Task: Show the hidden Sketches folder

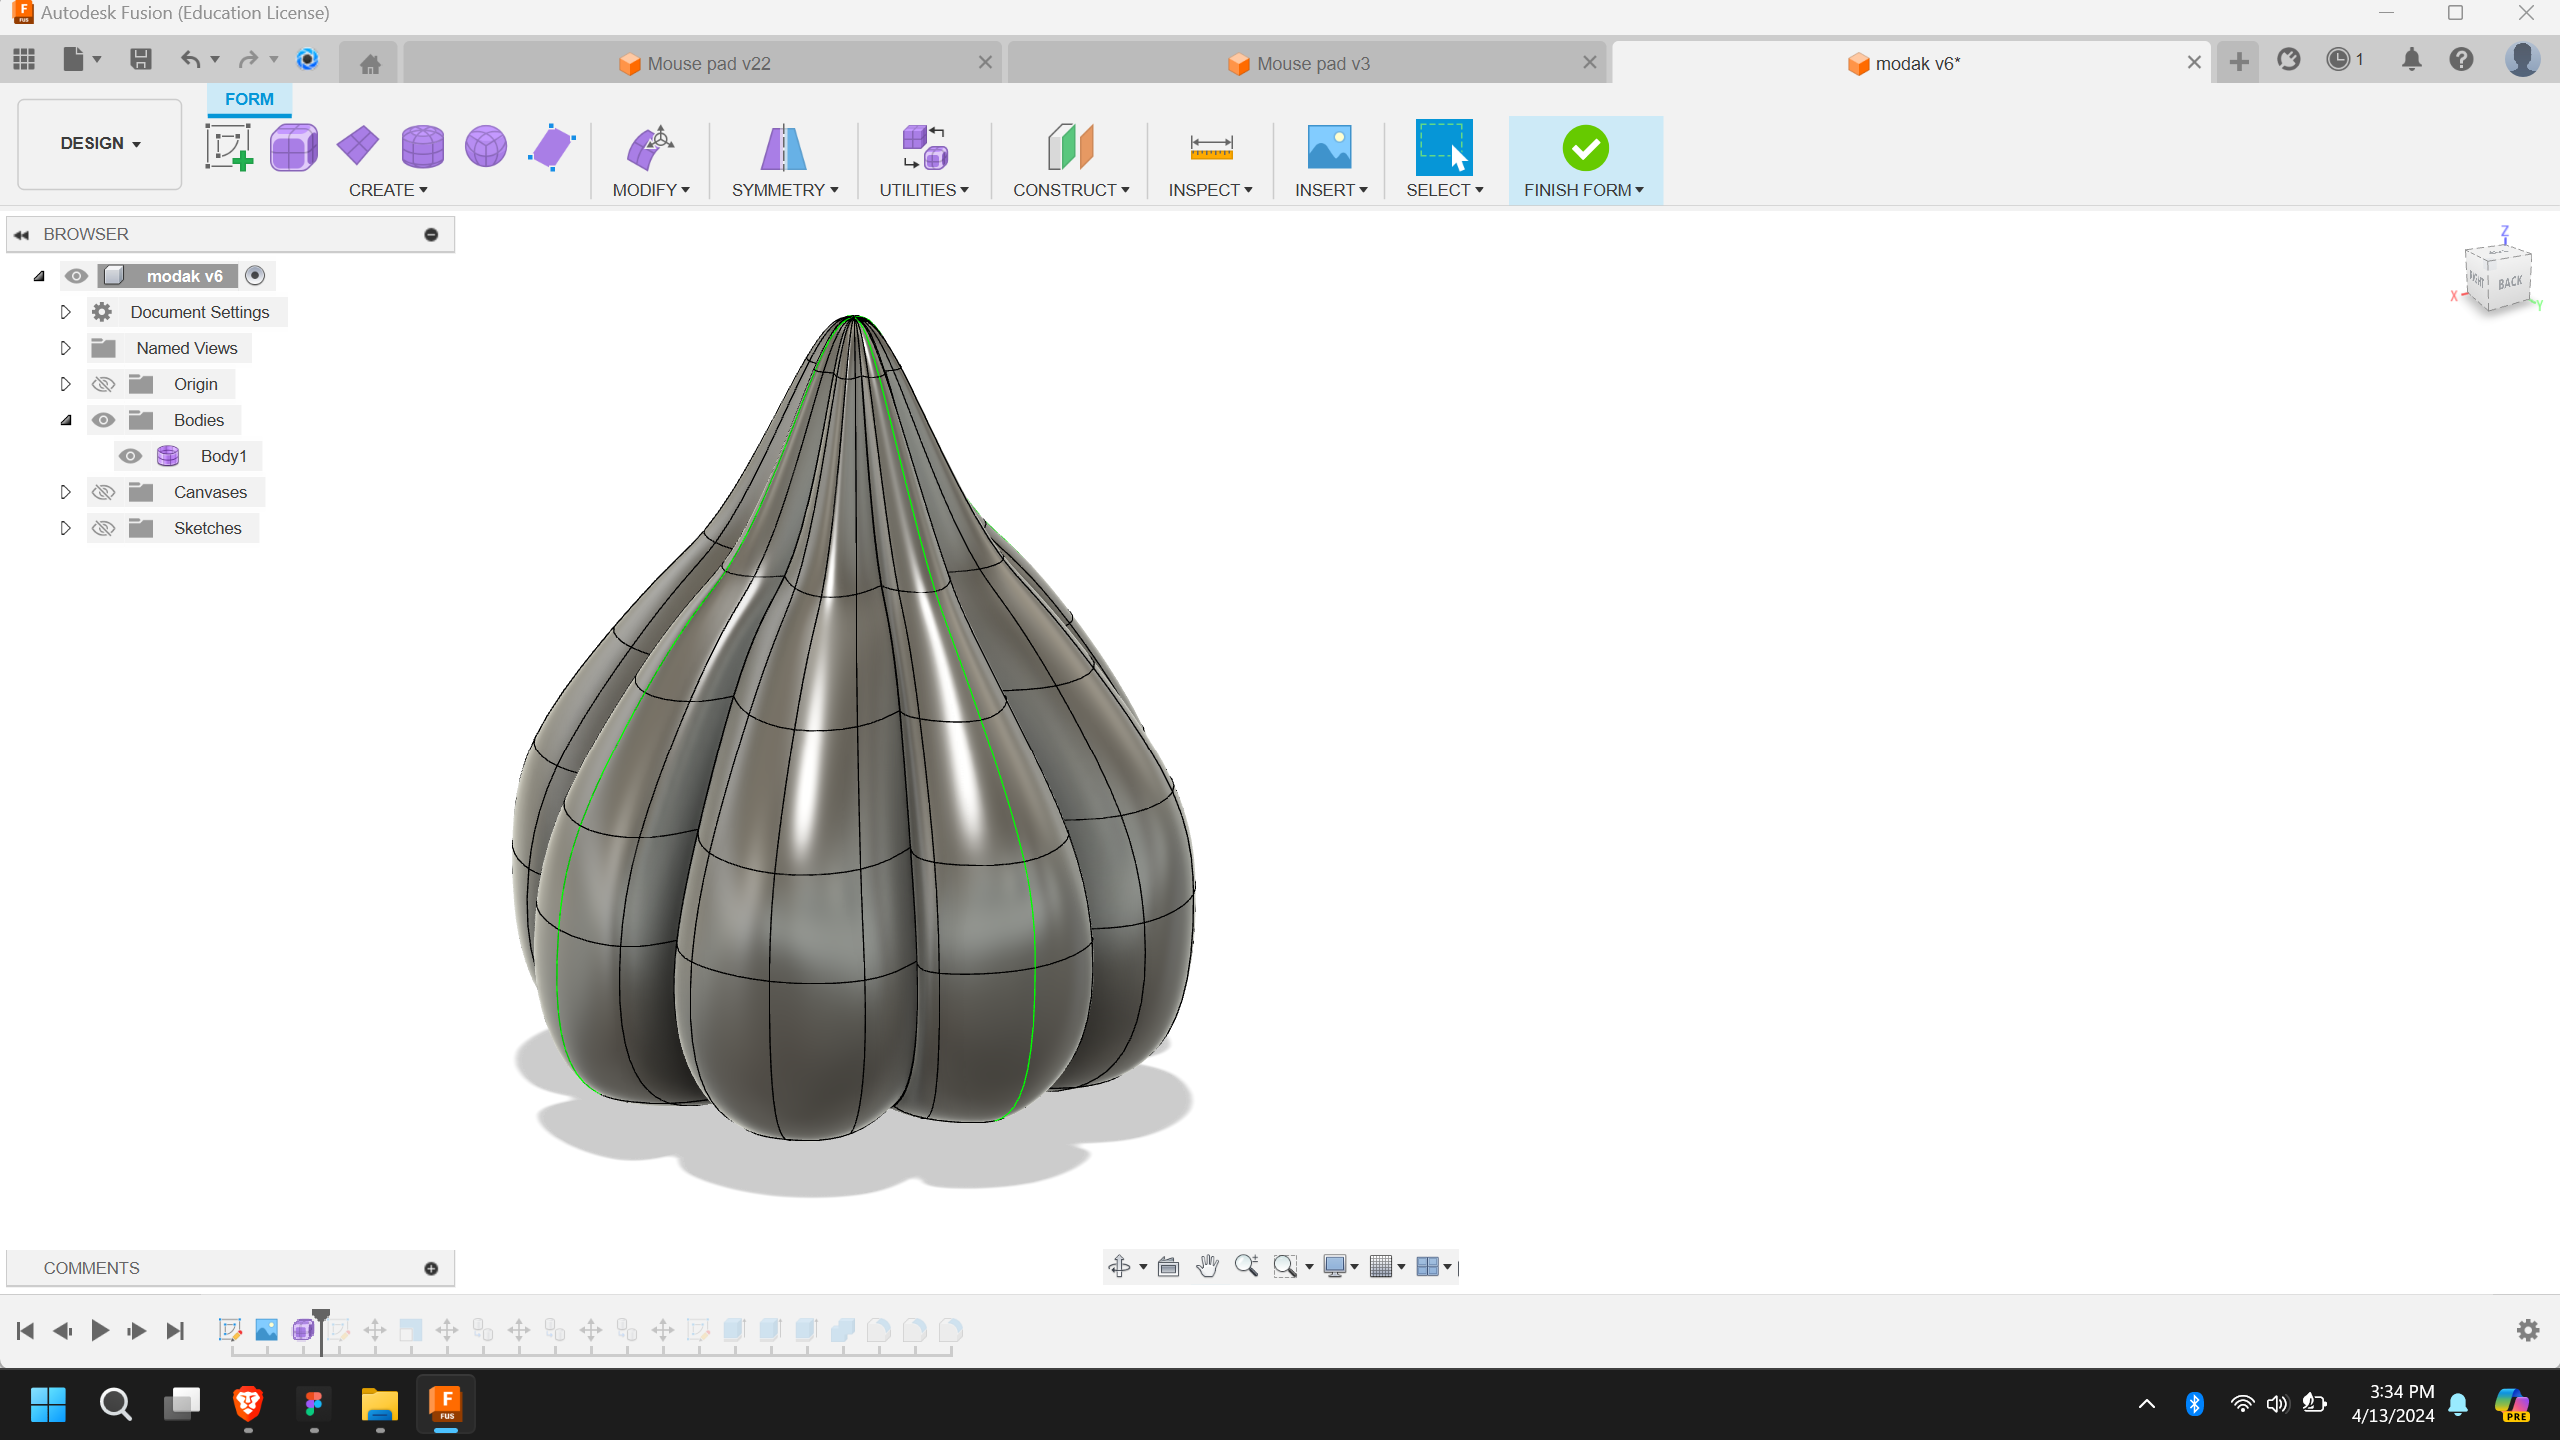Action: (103, 528)
